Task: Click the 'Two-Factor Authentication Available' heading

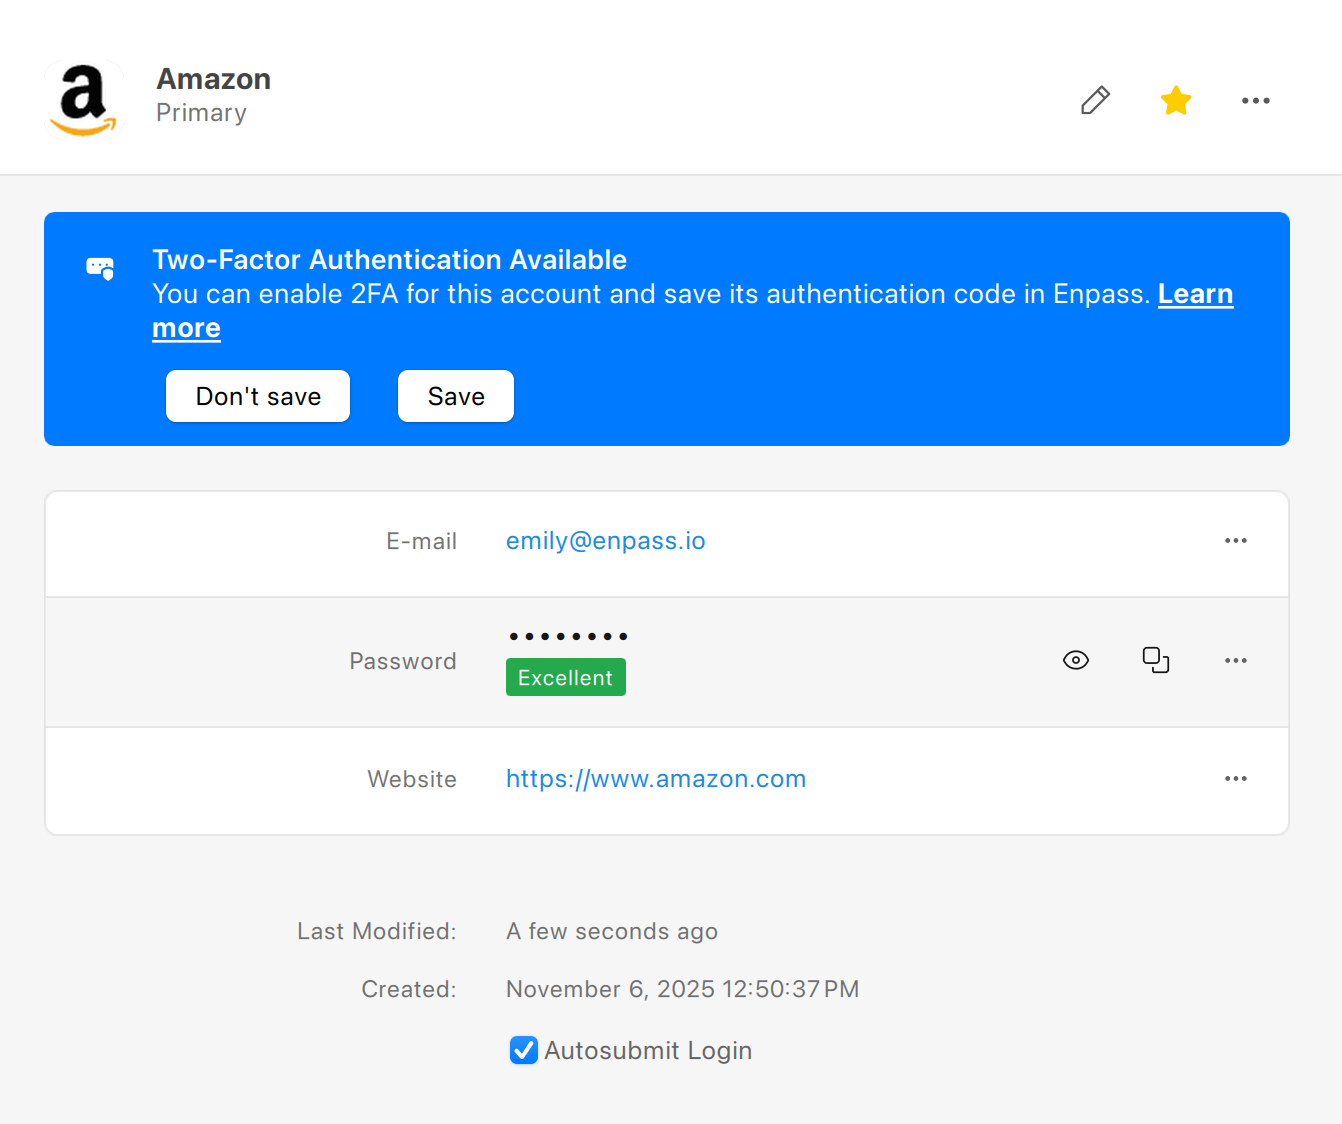Action: coord(390,260)
